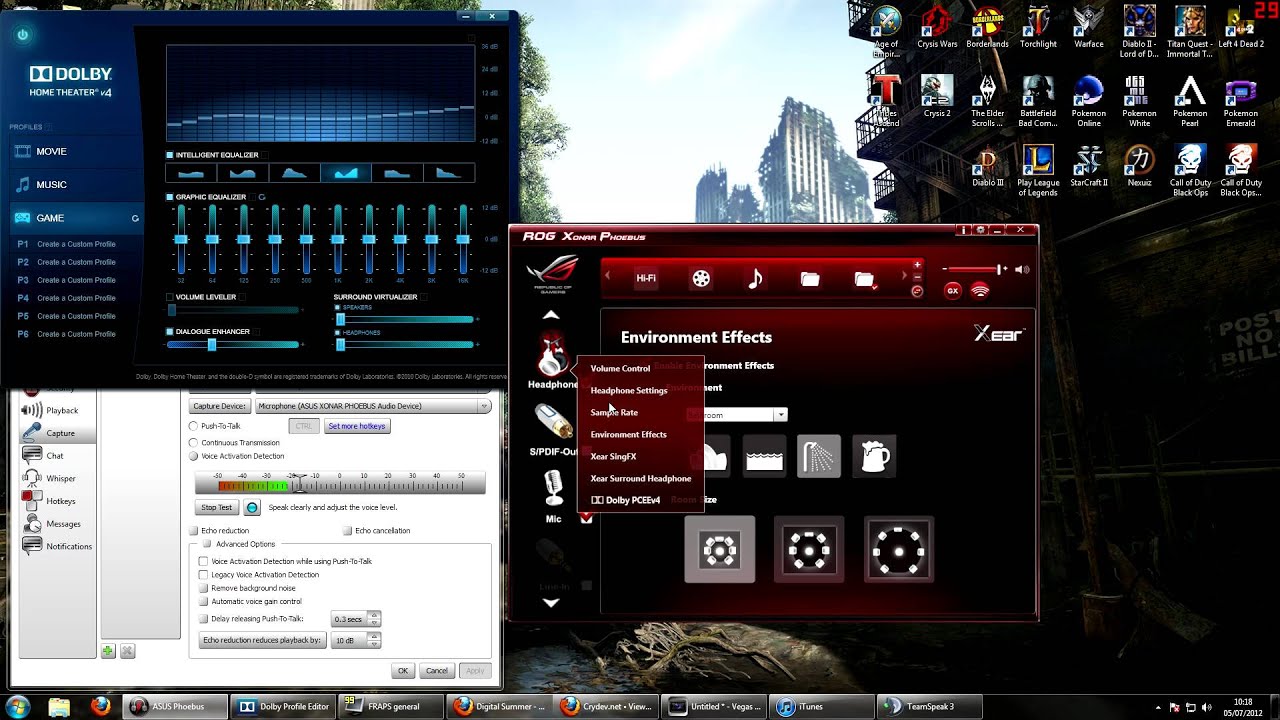Adjust the Dialogue Enhancer slider handle
The width and height of the screenshot is (1280, 720).
click(211, 345)
